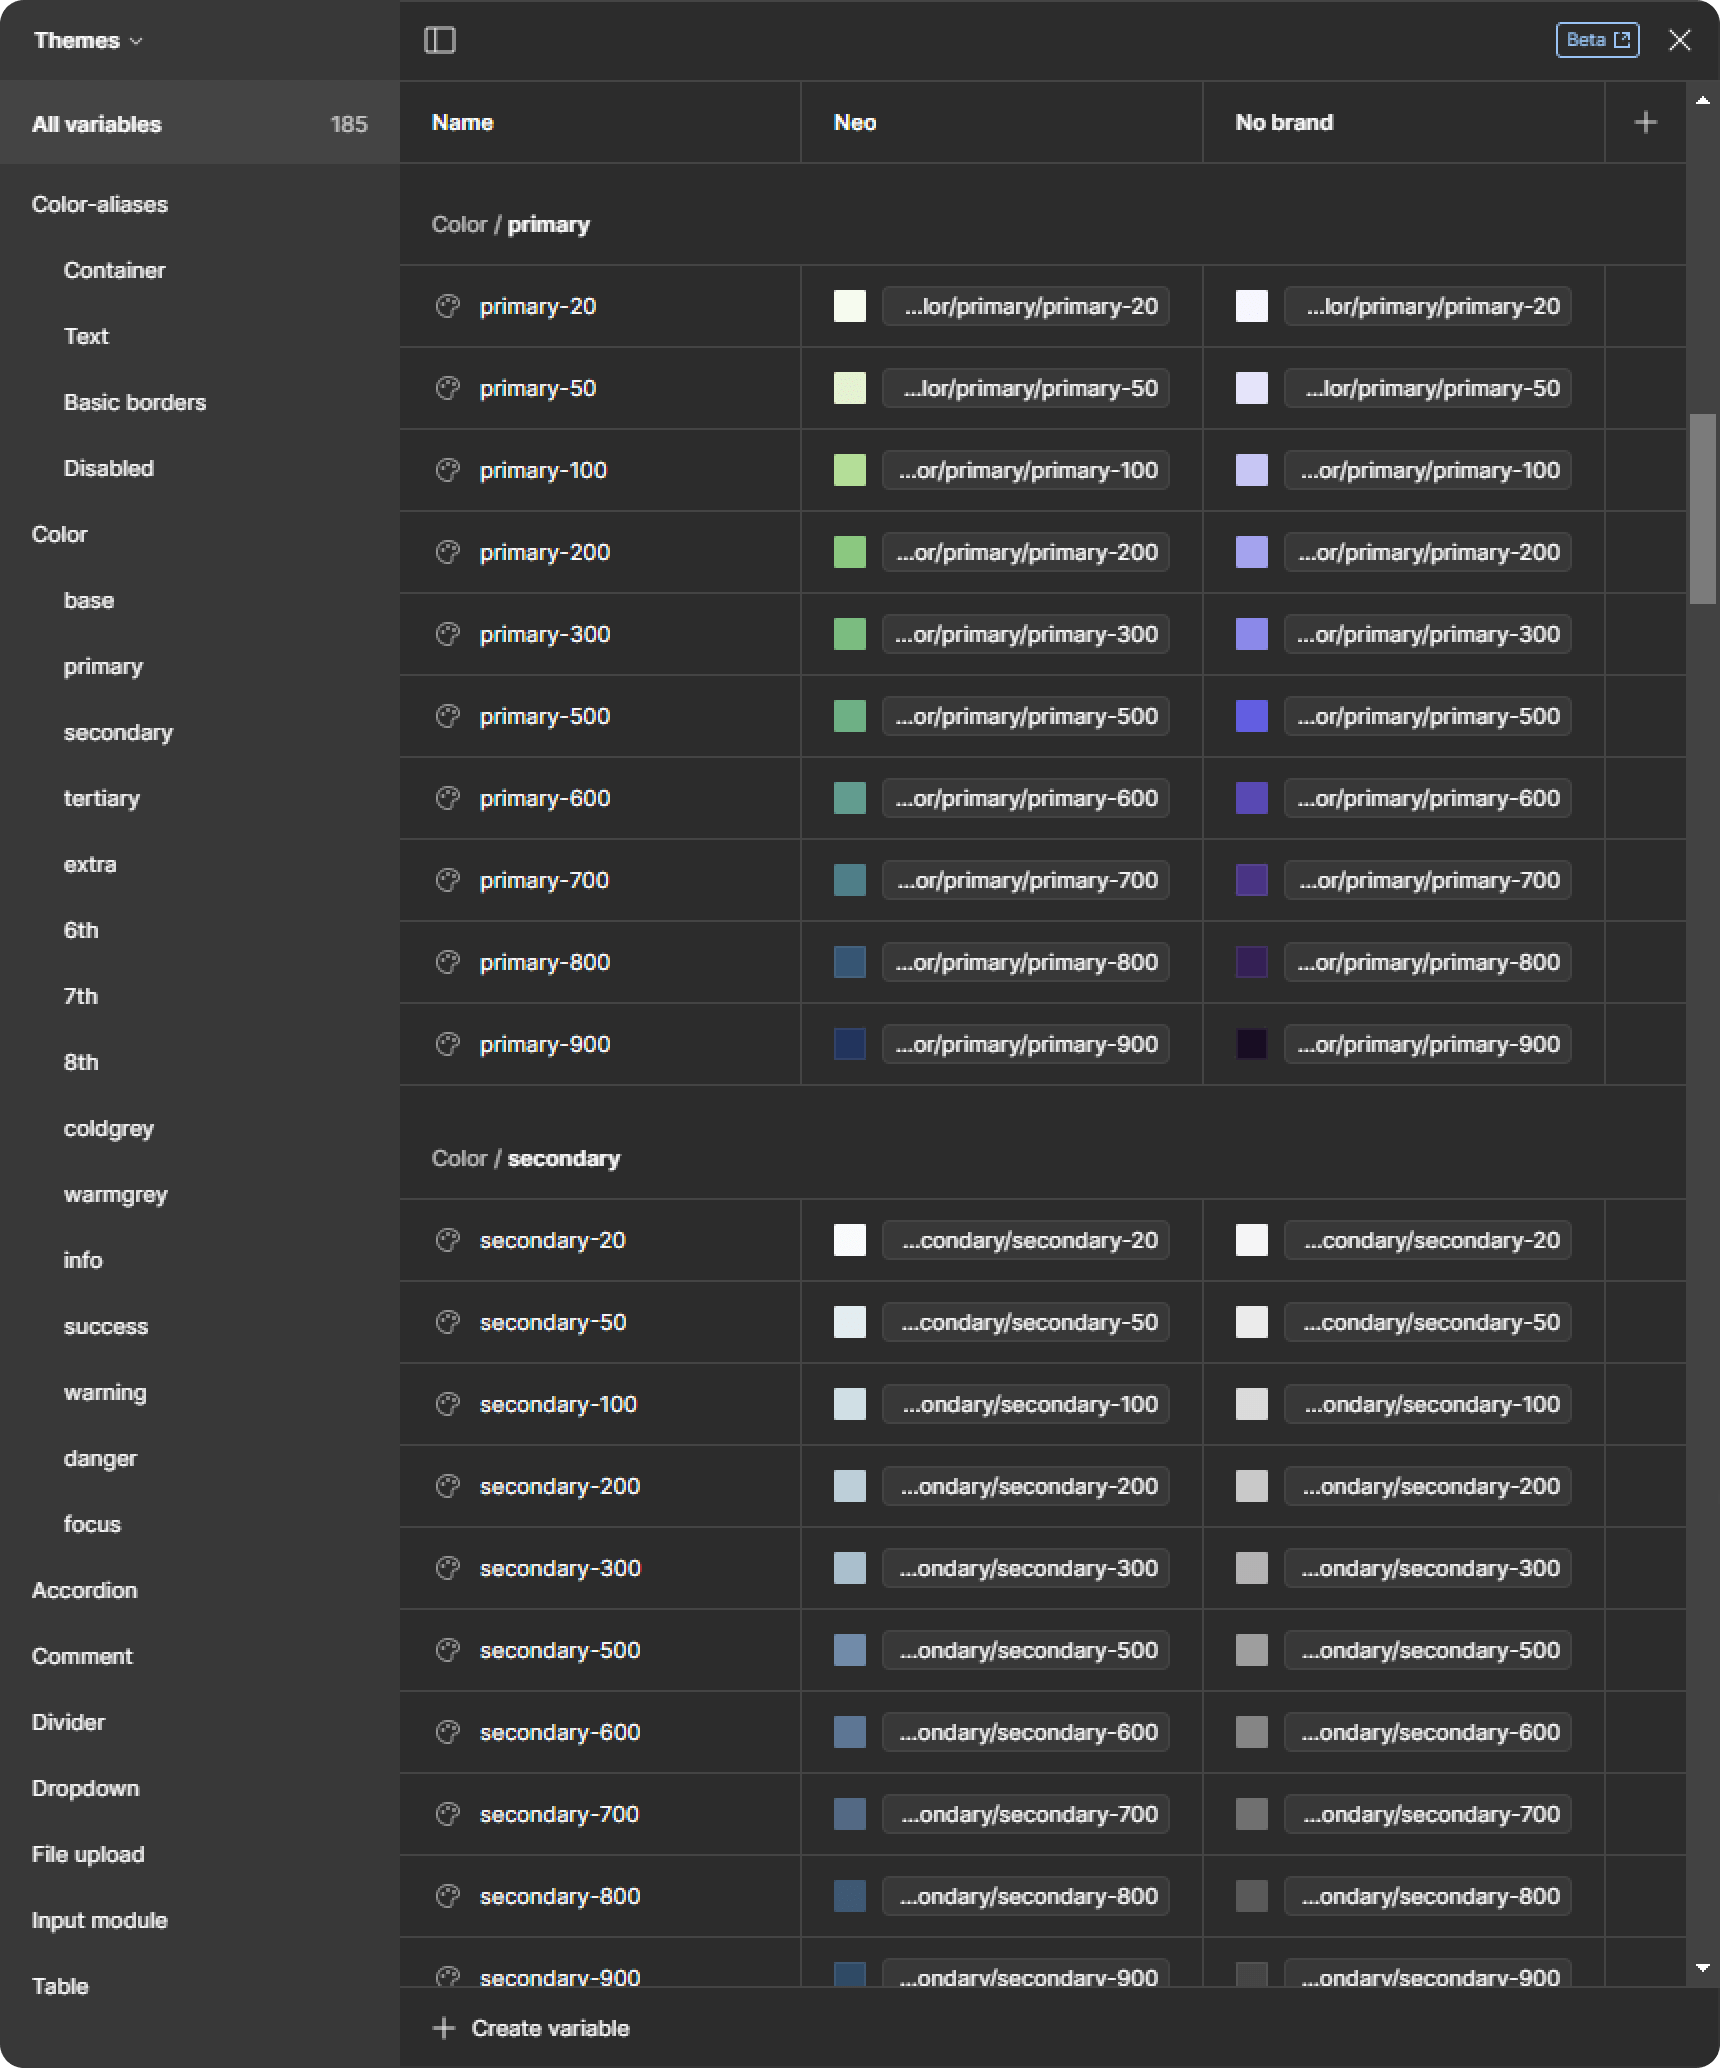This screenshot has width=1720, height=2068.
Task: Click the color icon beside secondary-700
Action: pyautogui.click(x=448, y=1814)
